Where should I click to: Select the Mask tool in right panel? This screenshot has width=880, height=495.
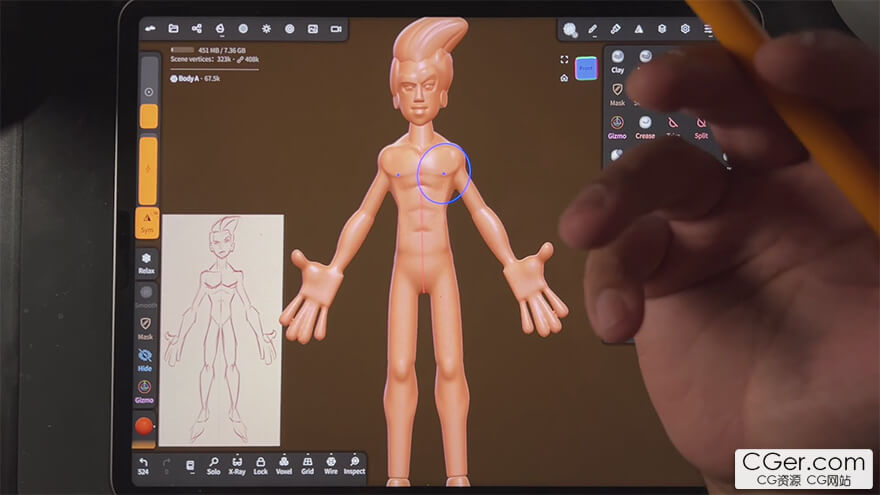point(617,94)
